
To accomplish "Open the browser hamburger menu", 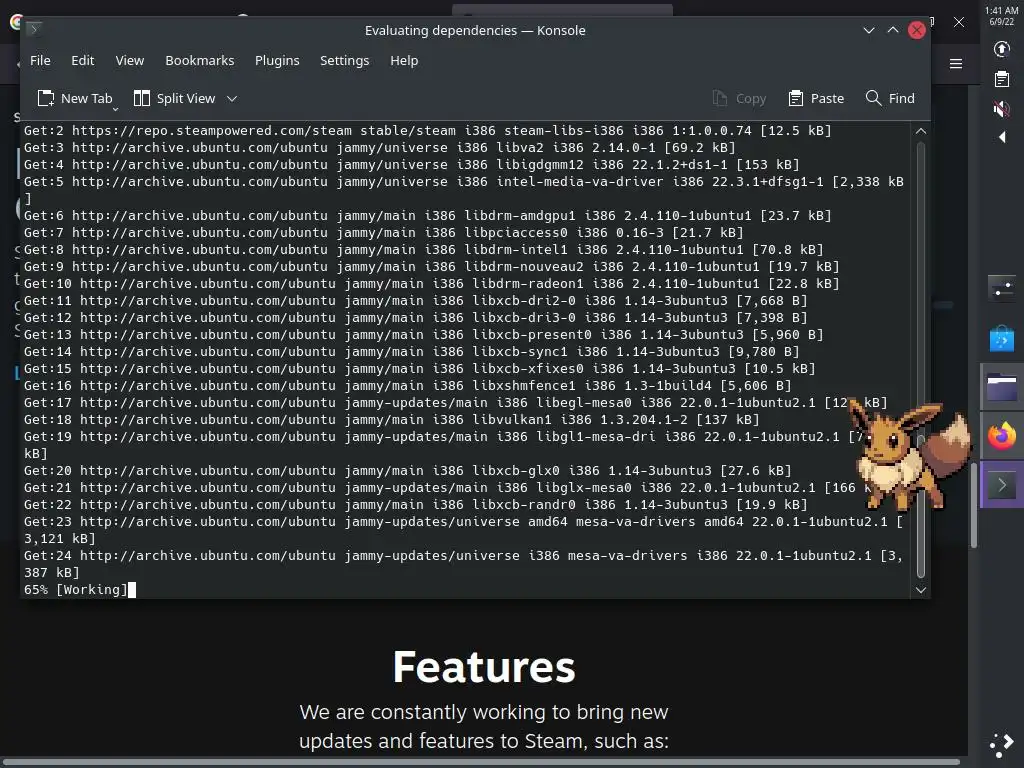I will [x=956, y=63].
